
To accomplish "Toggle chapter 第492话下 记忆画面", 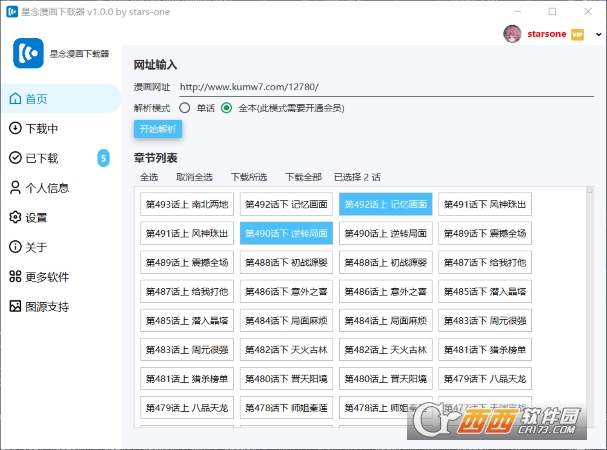I will pyautogui.click(x=286, y=204).
